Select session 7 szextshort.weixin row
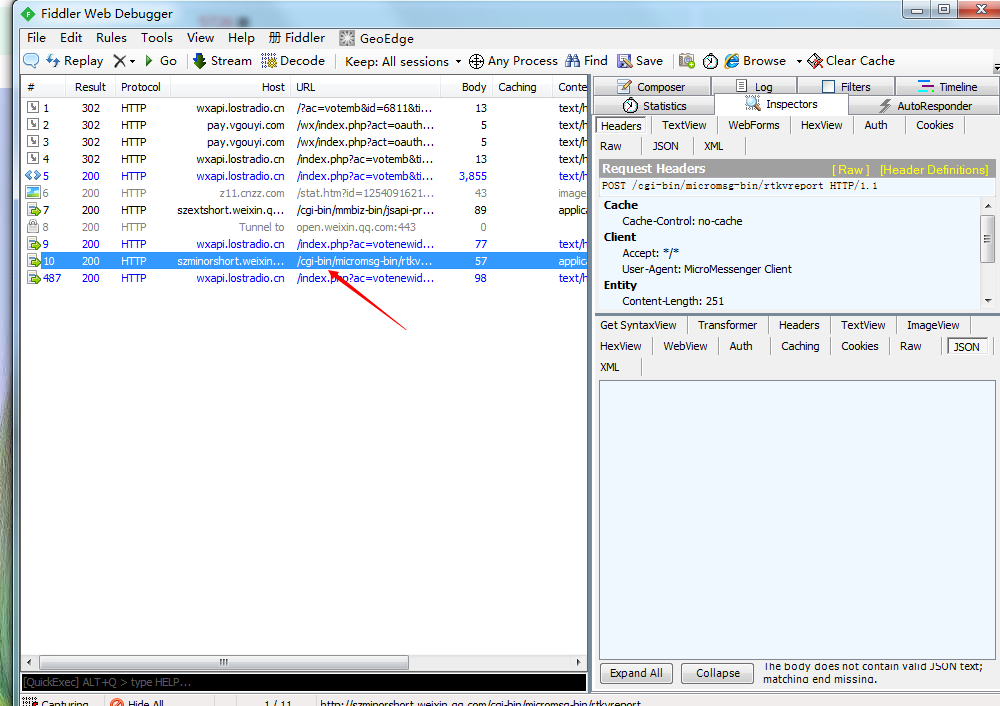Image resolution: width=1000 pixels, height=706 pixels. tap(304, 210)
